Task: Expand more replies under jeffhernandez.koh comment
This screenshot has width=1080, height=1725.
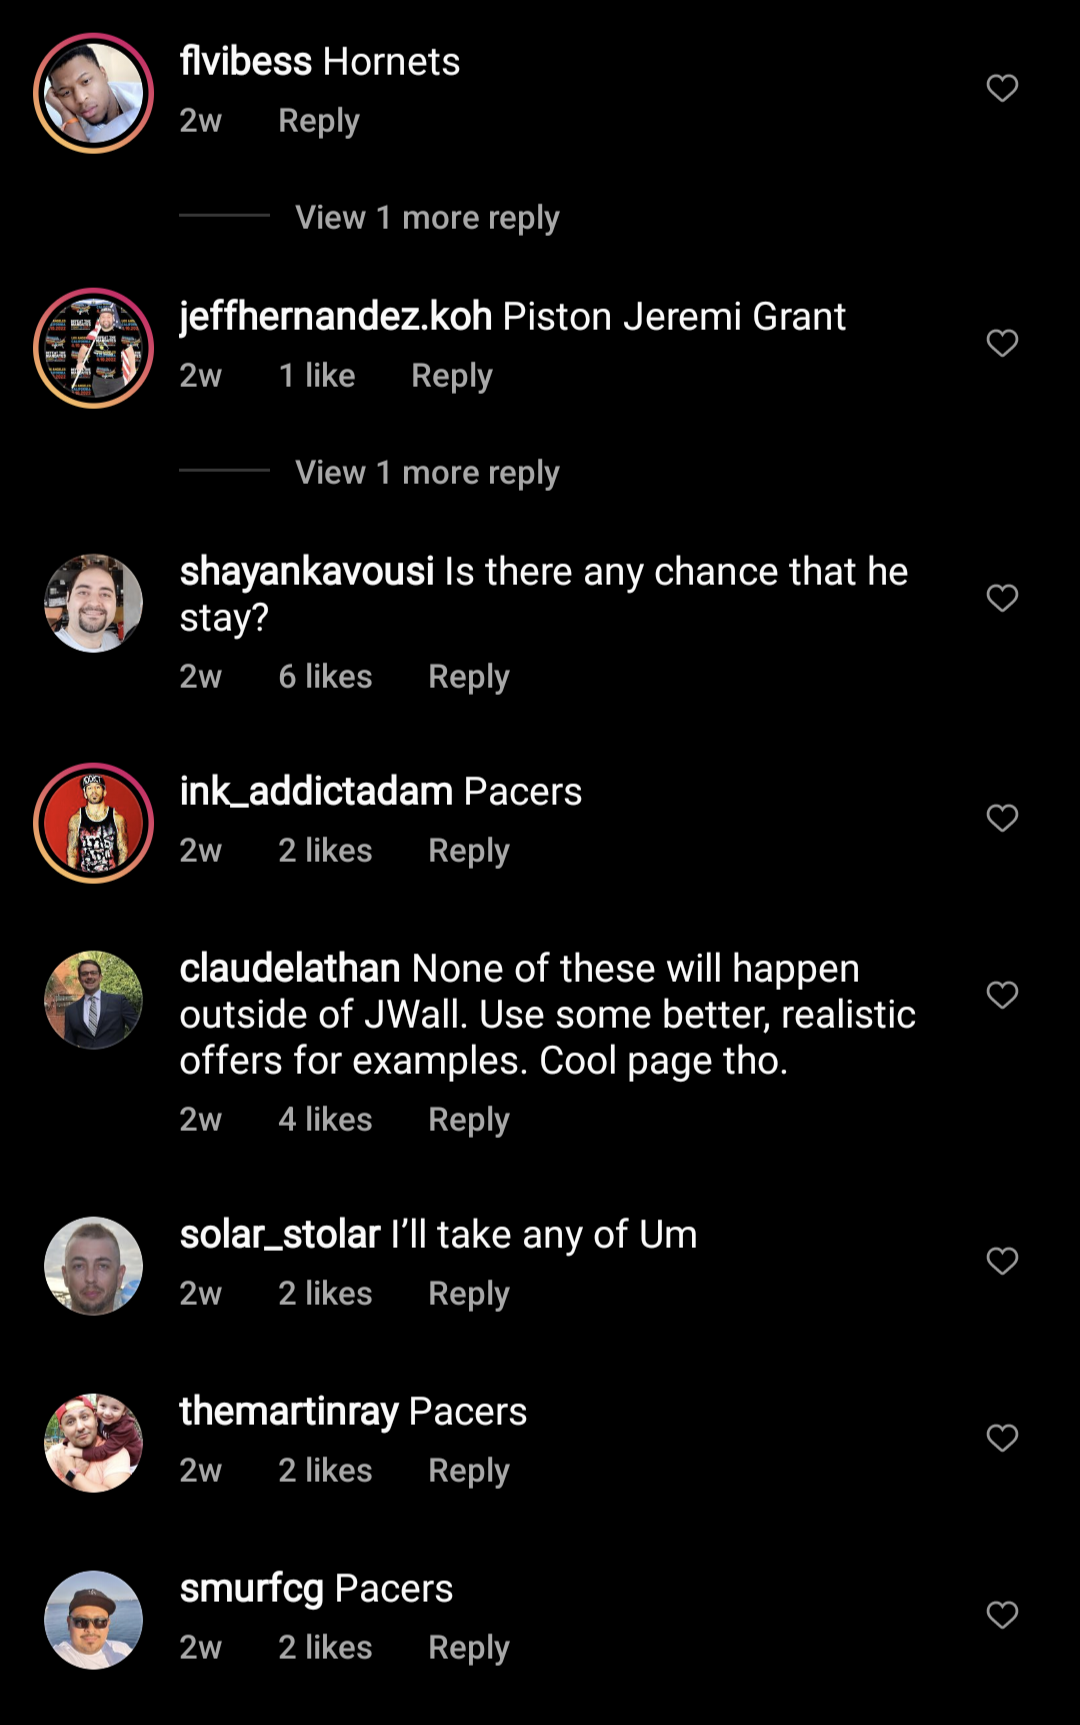Action: (427, 472)
